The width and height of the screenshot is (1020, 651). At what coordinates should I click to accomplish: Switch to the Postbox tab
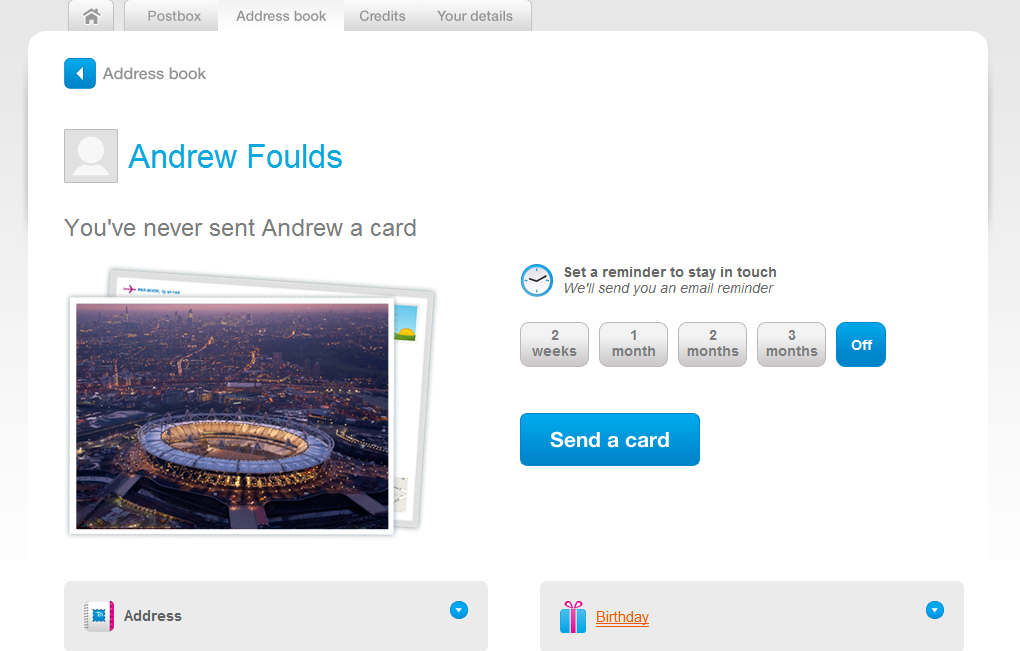pos(174,16)
